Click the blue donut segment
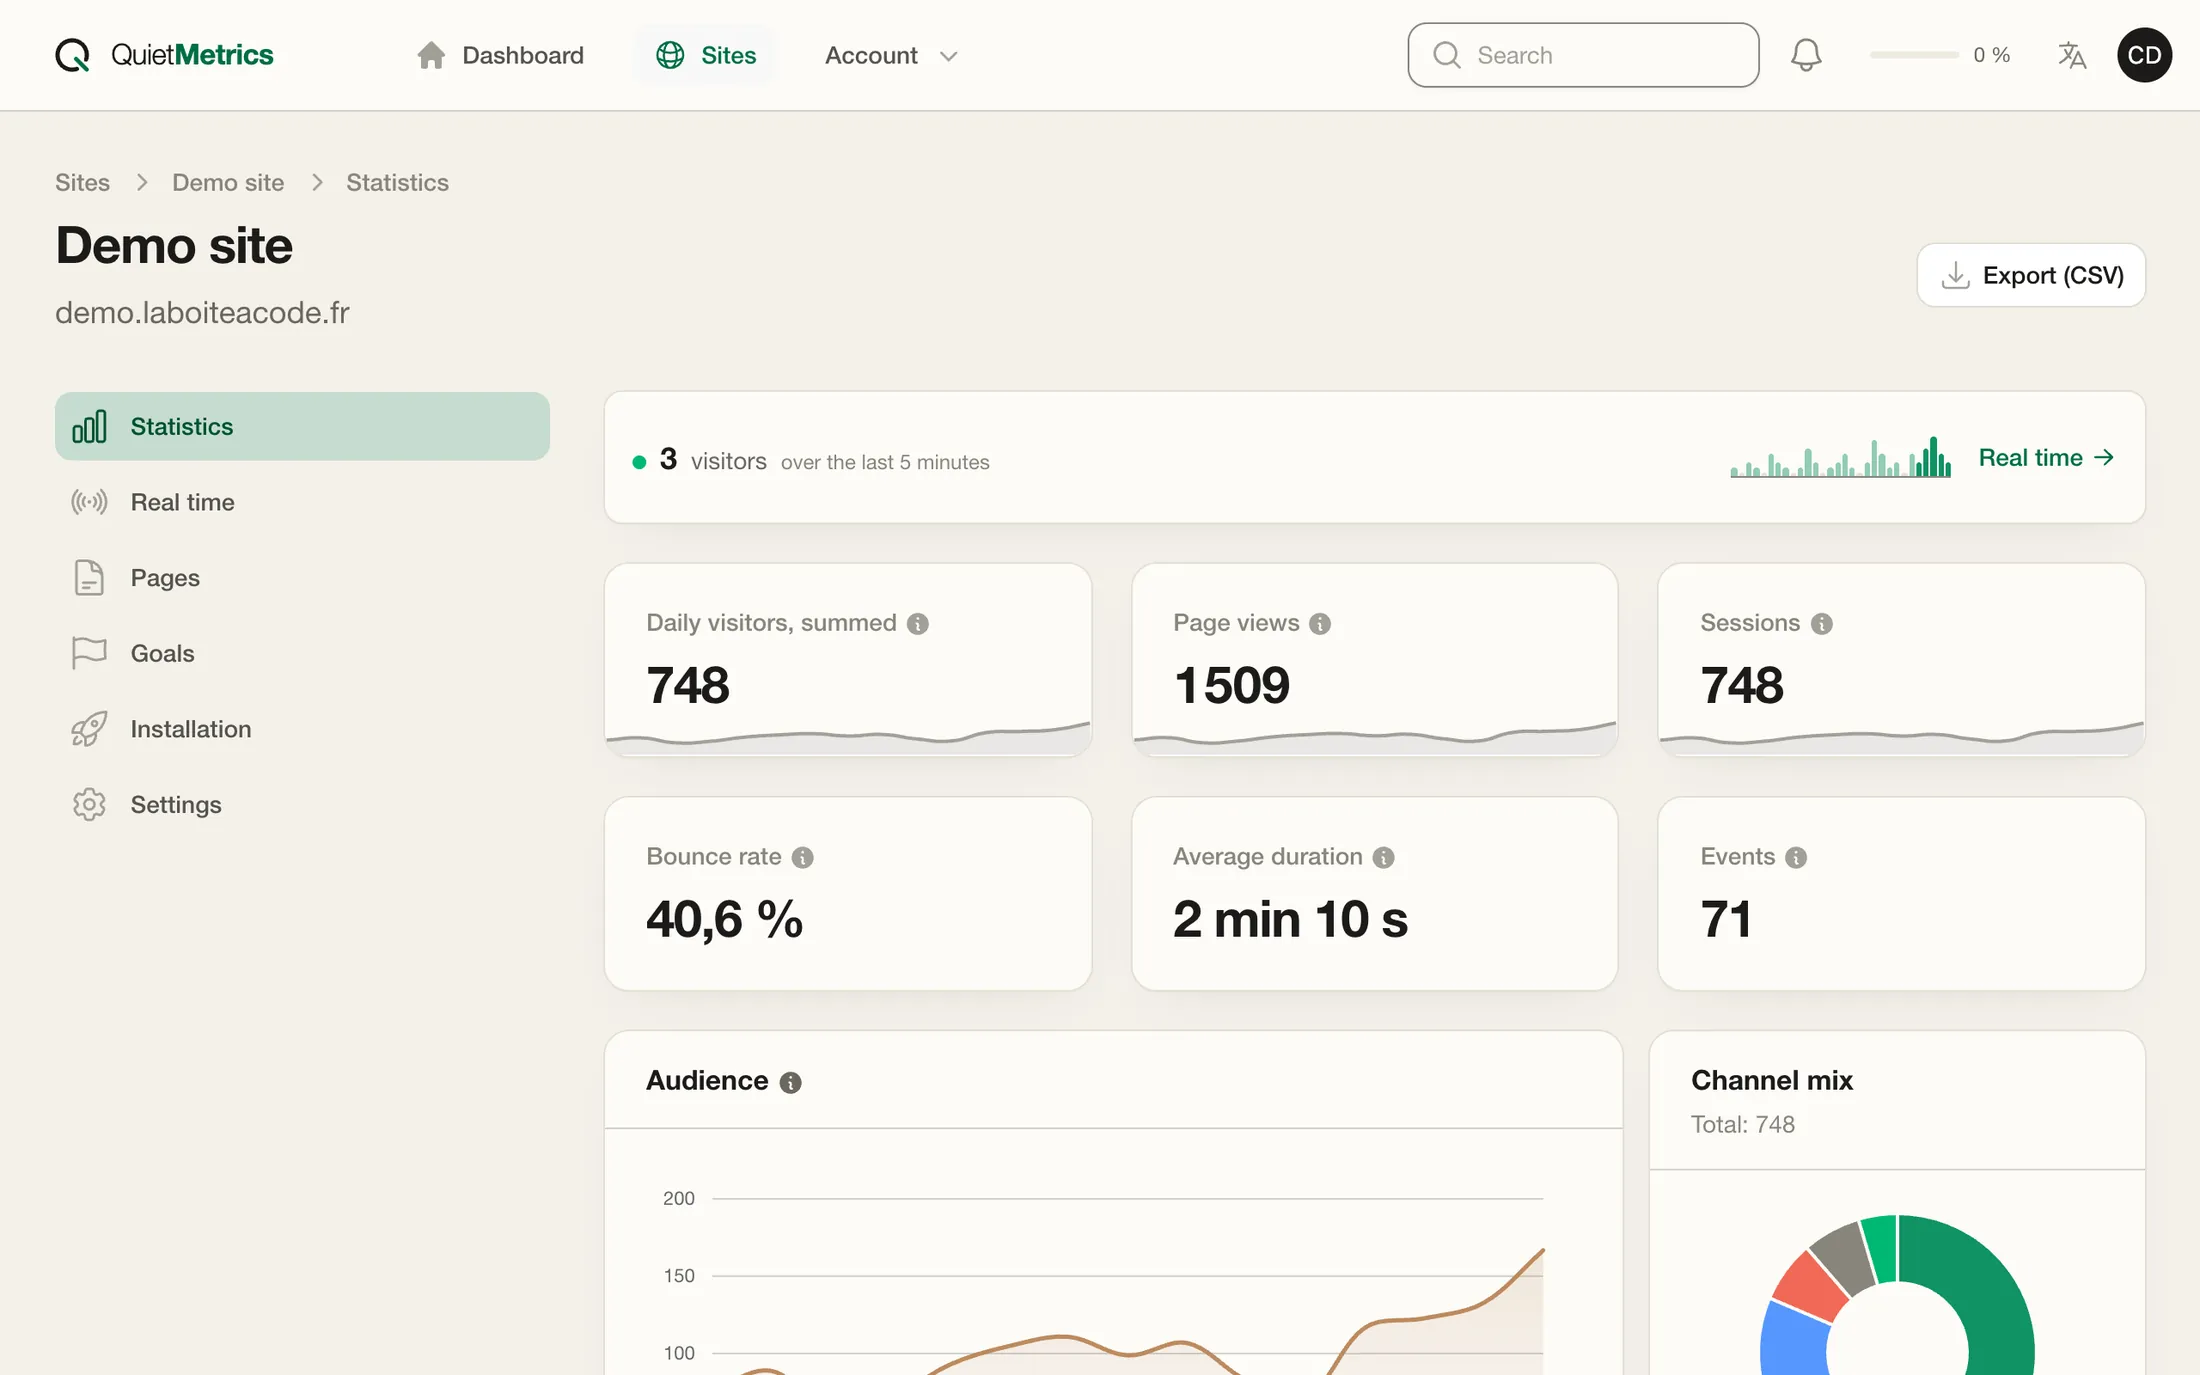The width and height of the screenshot is (2200, 1375). click(x=1794, y=1342)
